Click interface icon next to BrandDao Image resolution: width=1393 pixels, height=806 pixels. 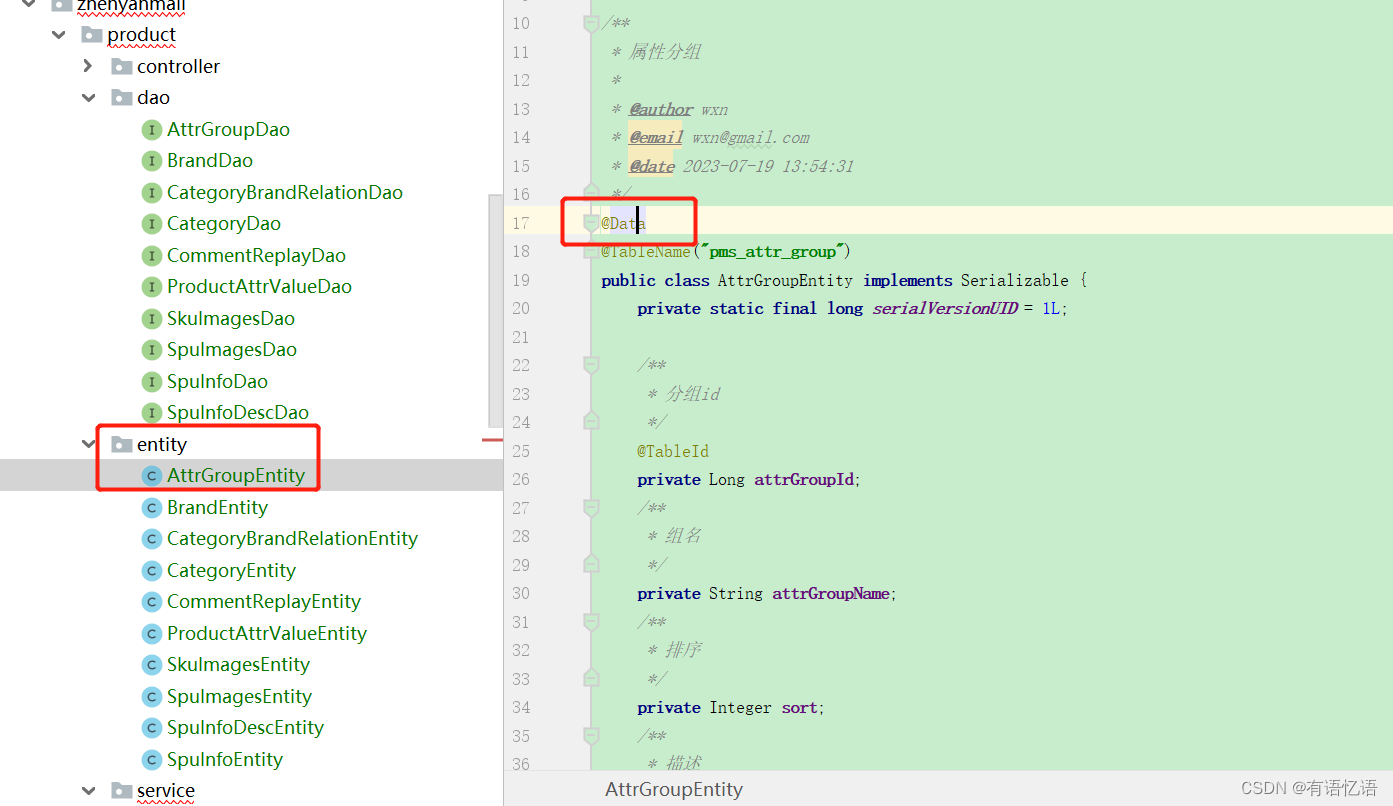(152, 161)
